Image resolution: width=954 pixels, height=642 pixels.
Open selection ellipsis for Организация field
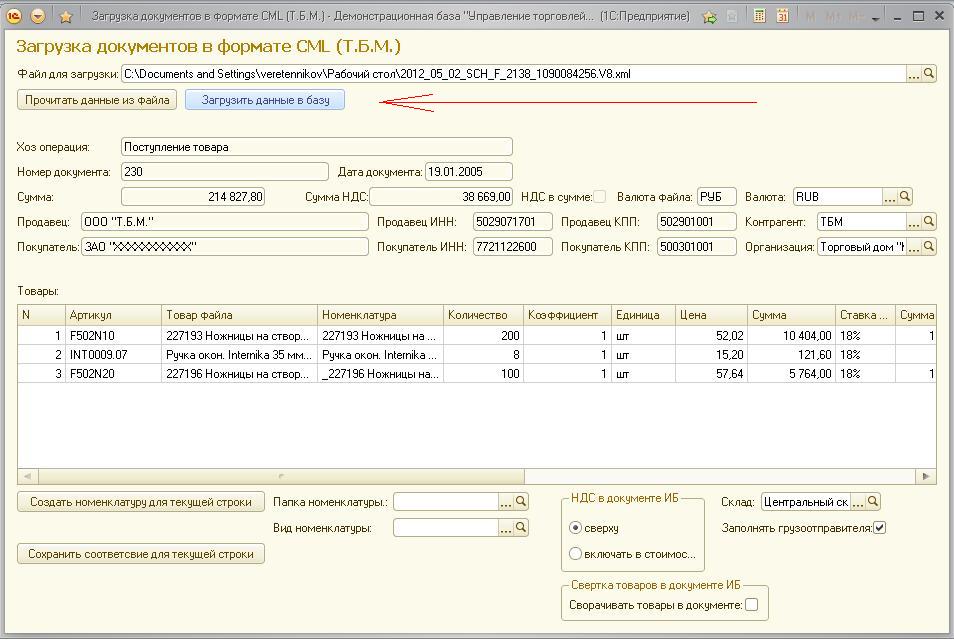[913, 247]
